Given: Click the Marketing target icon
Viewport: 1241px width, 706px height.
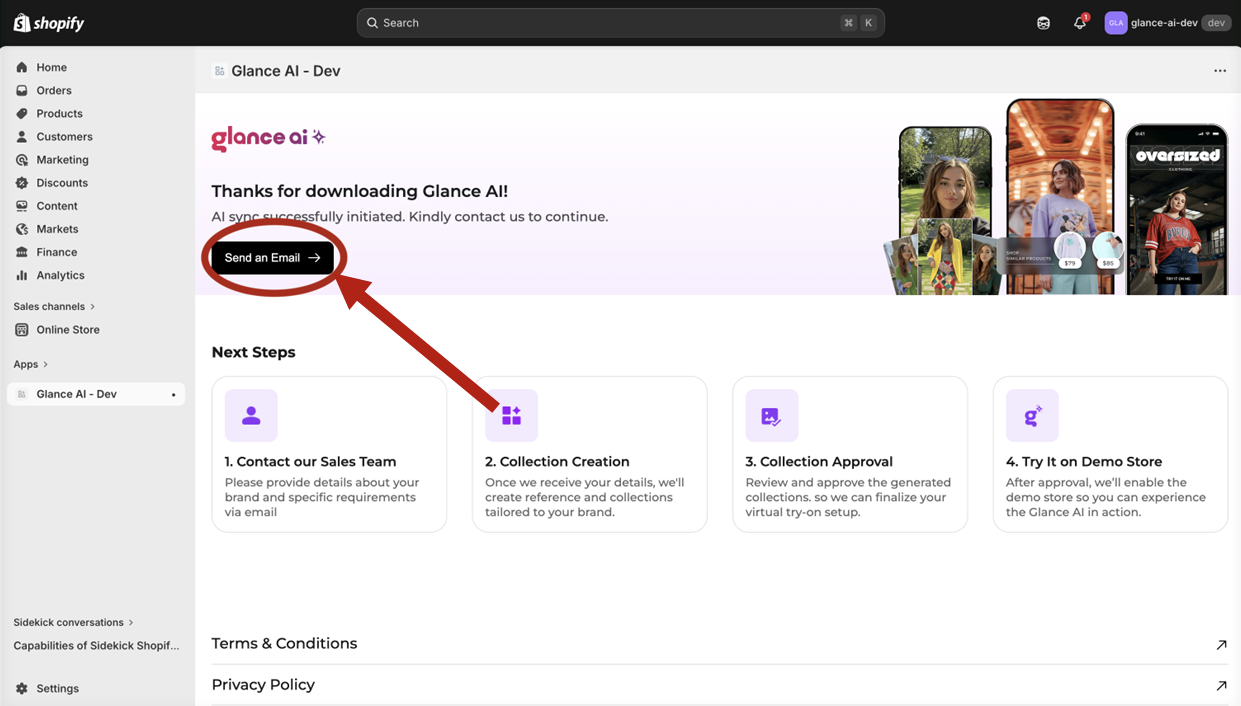Looking at the screenshot, I should point(22,160).
